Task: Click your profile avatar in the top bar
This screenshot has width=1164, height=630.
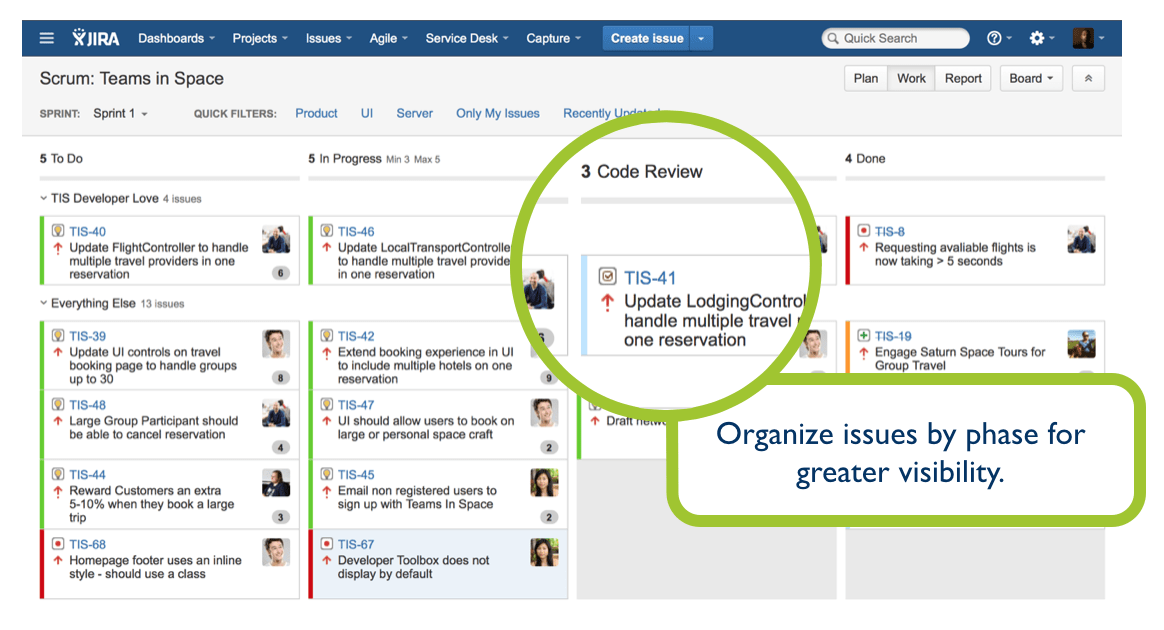Action: click(1083, 37)
